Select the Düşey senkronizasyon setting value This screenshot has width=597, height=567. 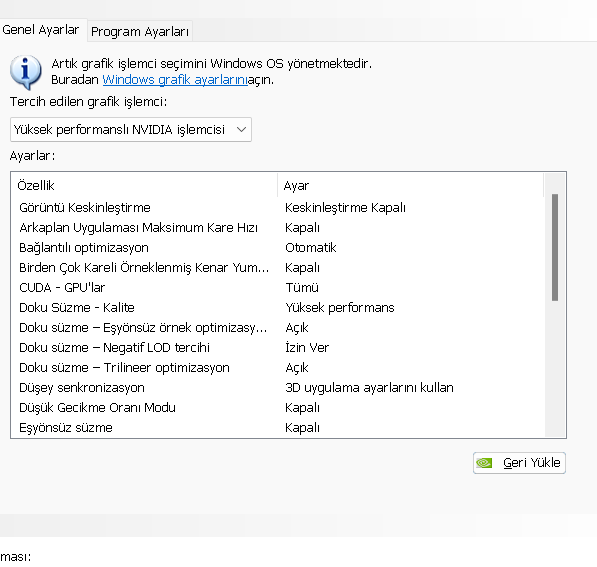click(369, 388)
